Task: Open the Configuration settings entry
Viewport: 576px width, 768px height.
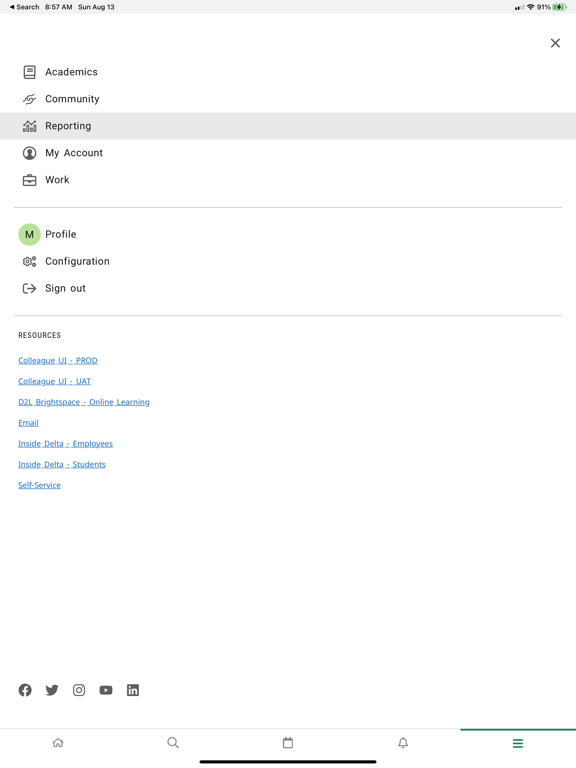Action: 288,261
